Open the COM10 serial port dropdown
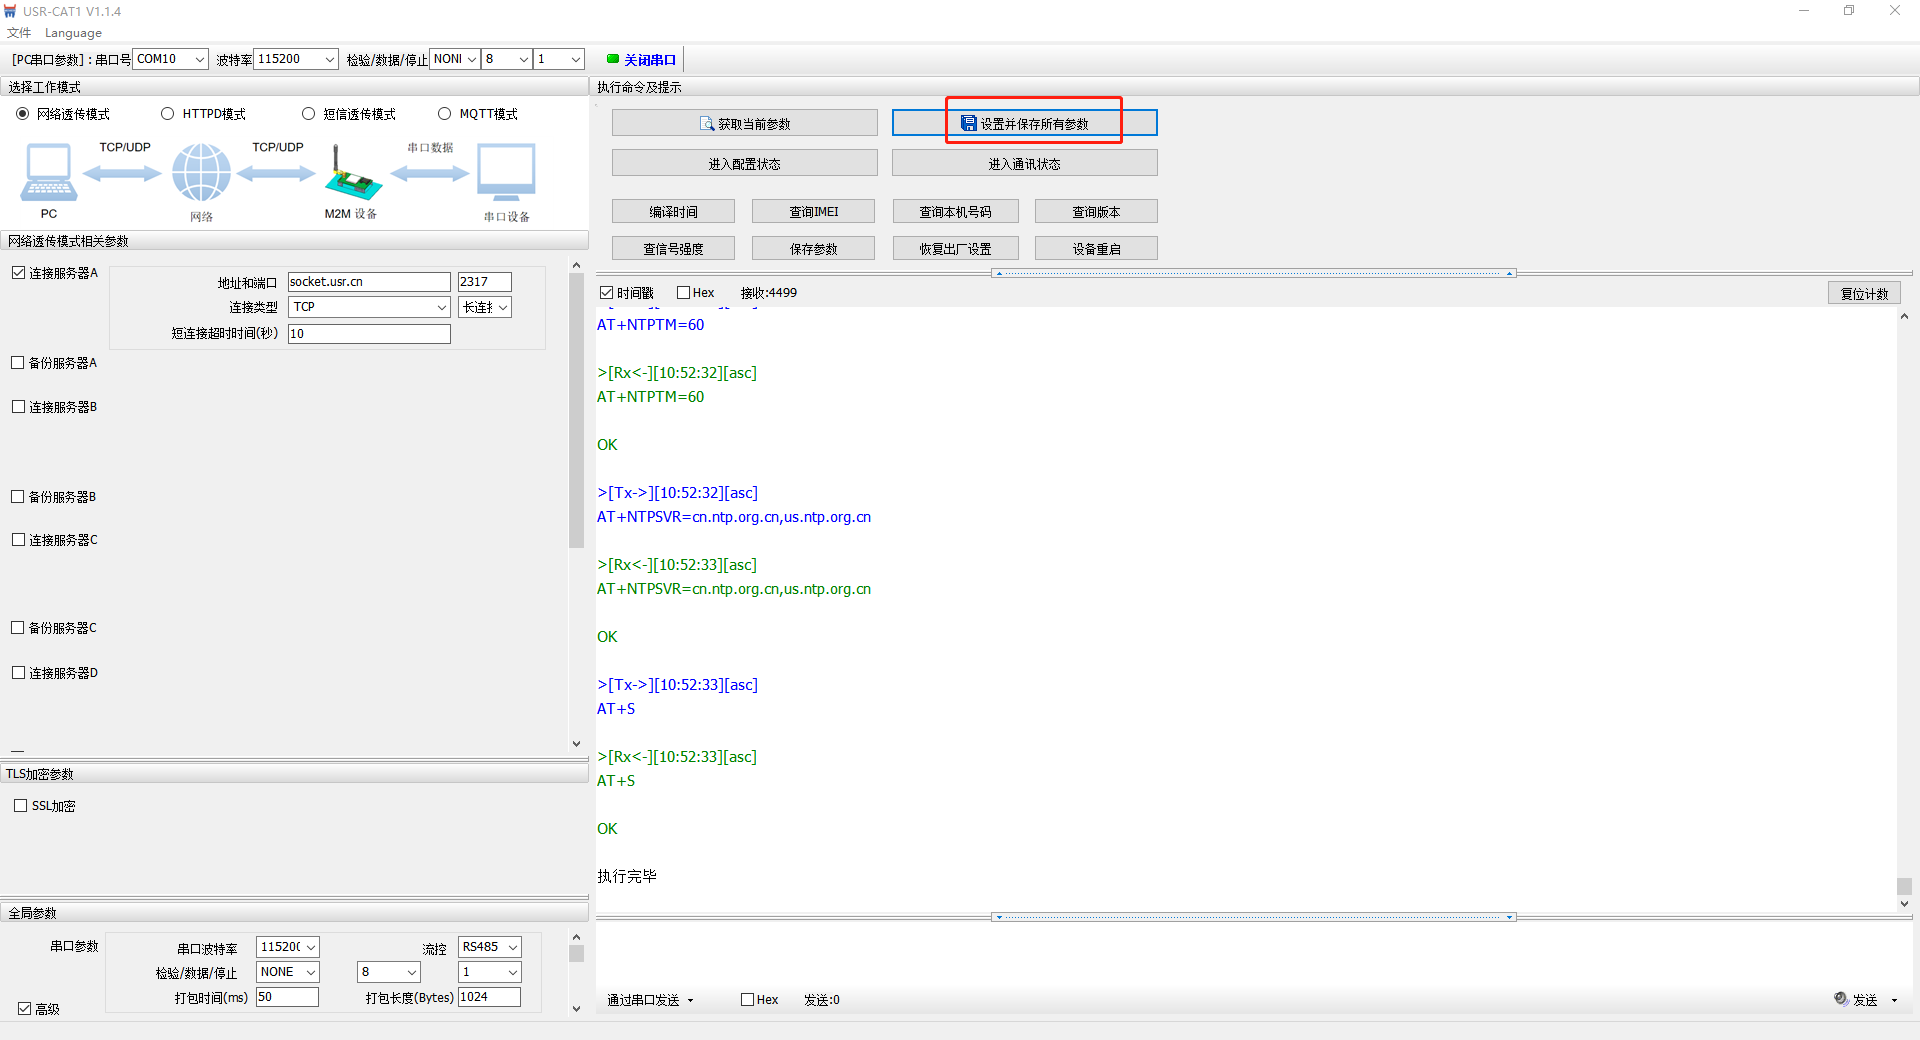 (x=199, y=59)
